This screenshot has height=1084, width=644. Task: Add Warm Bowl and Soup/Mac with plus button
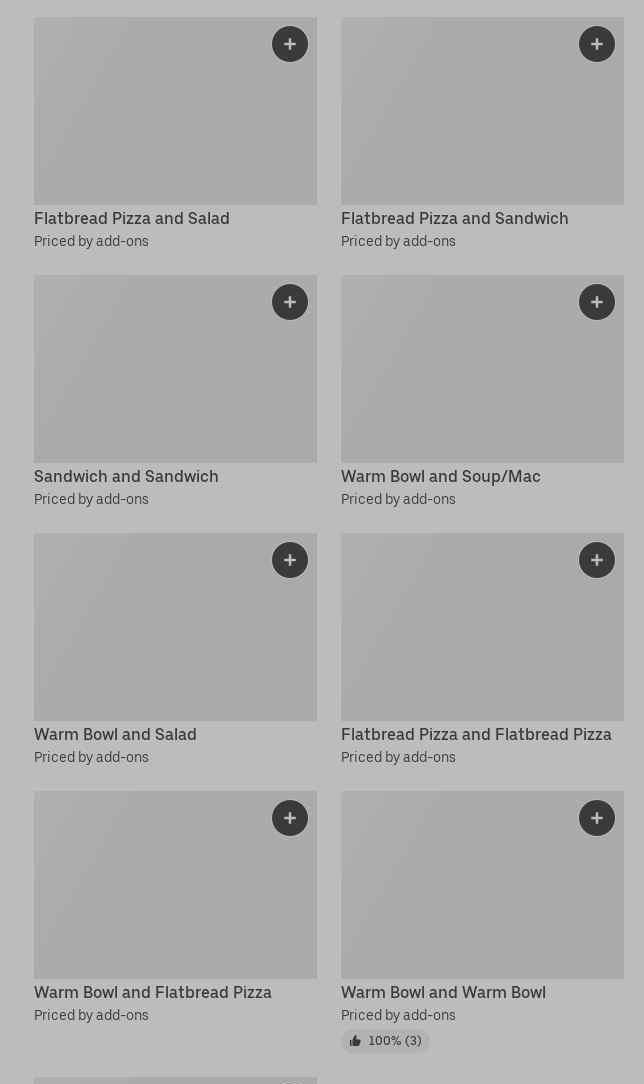(597, 302)
